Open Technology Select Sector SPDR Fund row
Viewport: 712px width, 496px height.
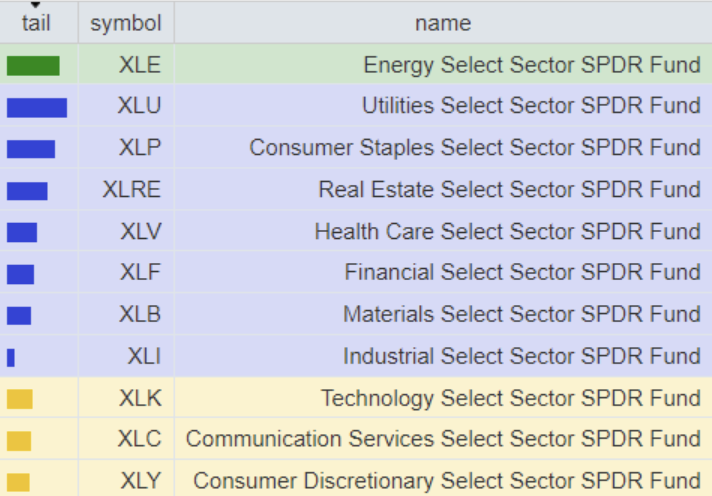[510, 399]
